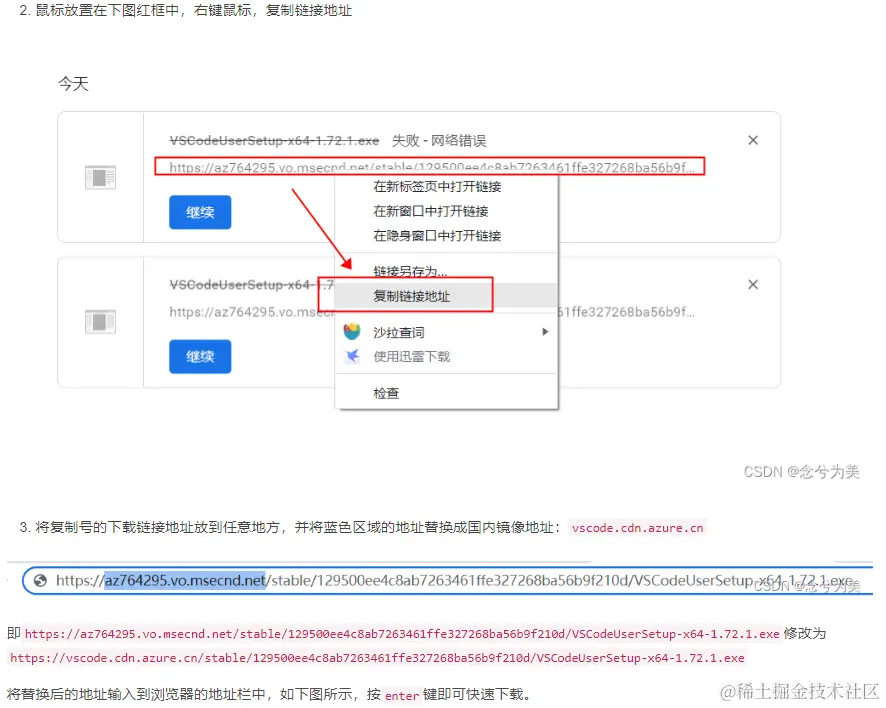Click the 沙拉查词 extension icon
The width and height of the screenshot is (886, 708).
(x=352, y=332)
